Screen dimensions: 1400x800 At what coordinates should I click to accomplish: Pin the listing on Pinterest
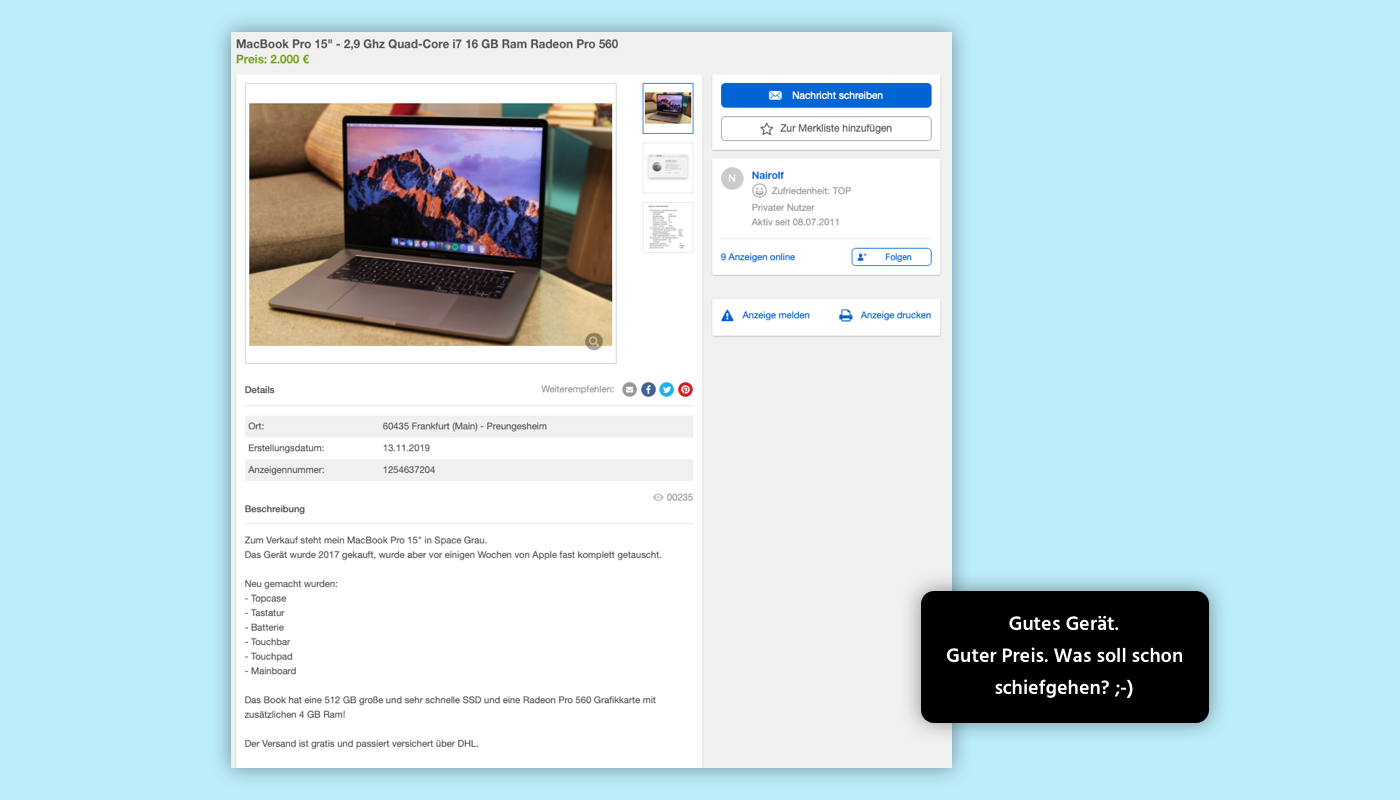(685, 390)
